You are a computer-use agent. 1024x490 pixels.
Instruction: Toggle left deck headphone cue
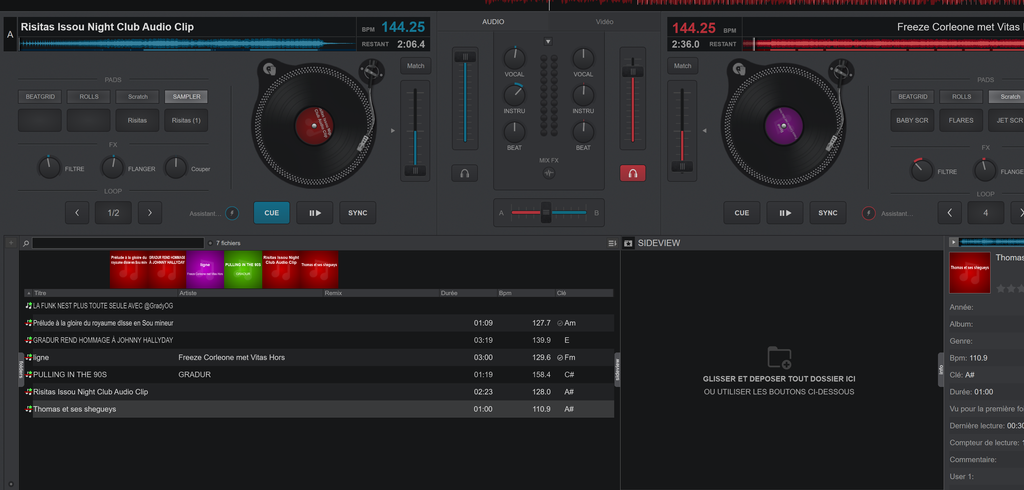click(x=464, y=173)
